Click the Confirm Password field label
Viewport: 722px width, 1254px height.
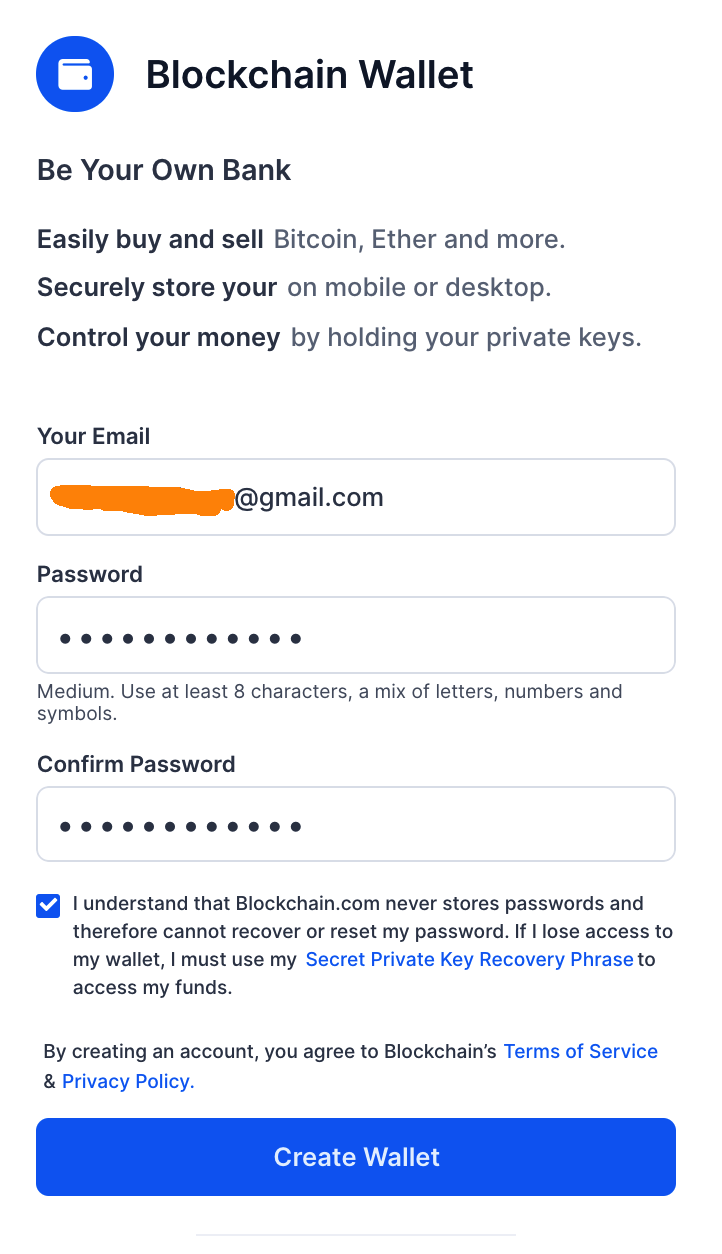tap(136, 764)
